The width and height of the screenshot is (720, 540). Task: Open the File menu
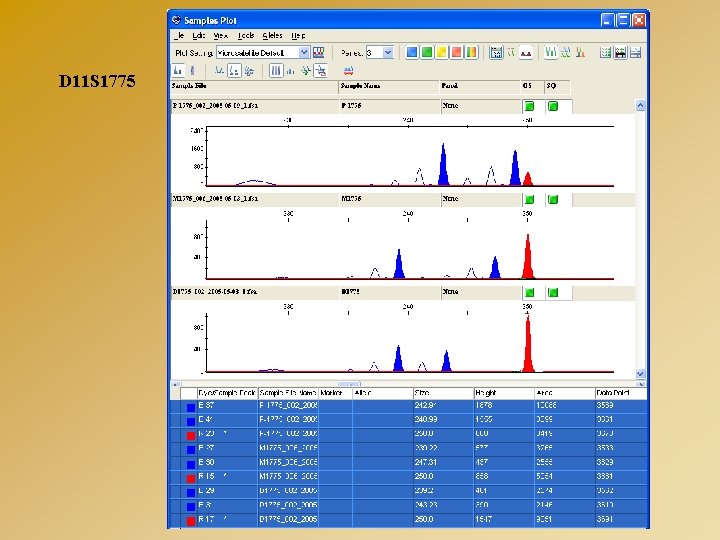point(179,35)
